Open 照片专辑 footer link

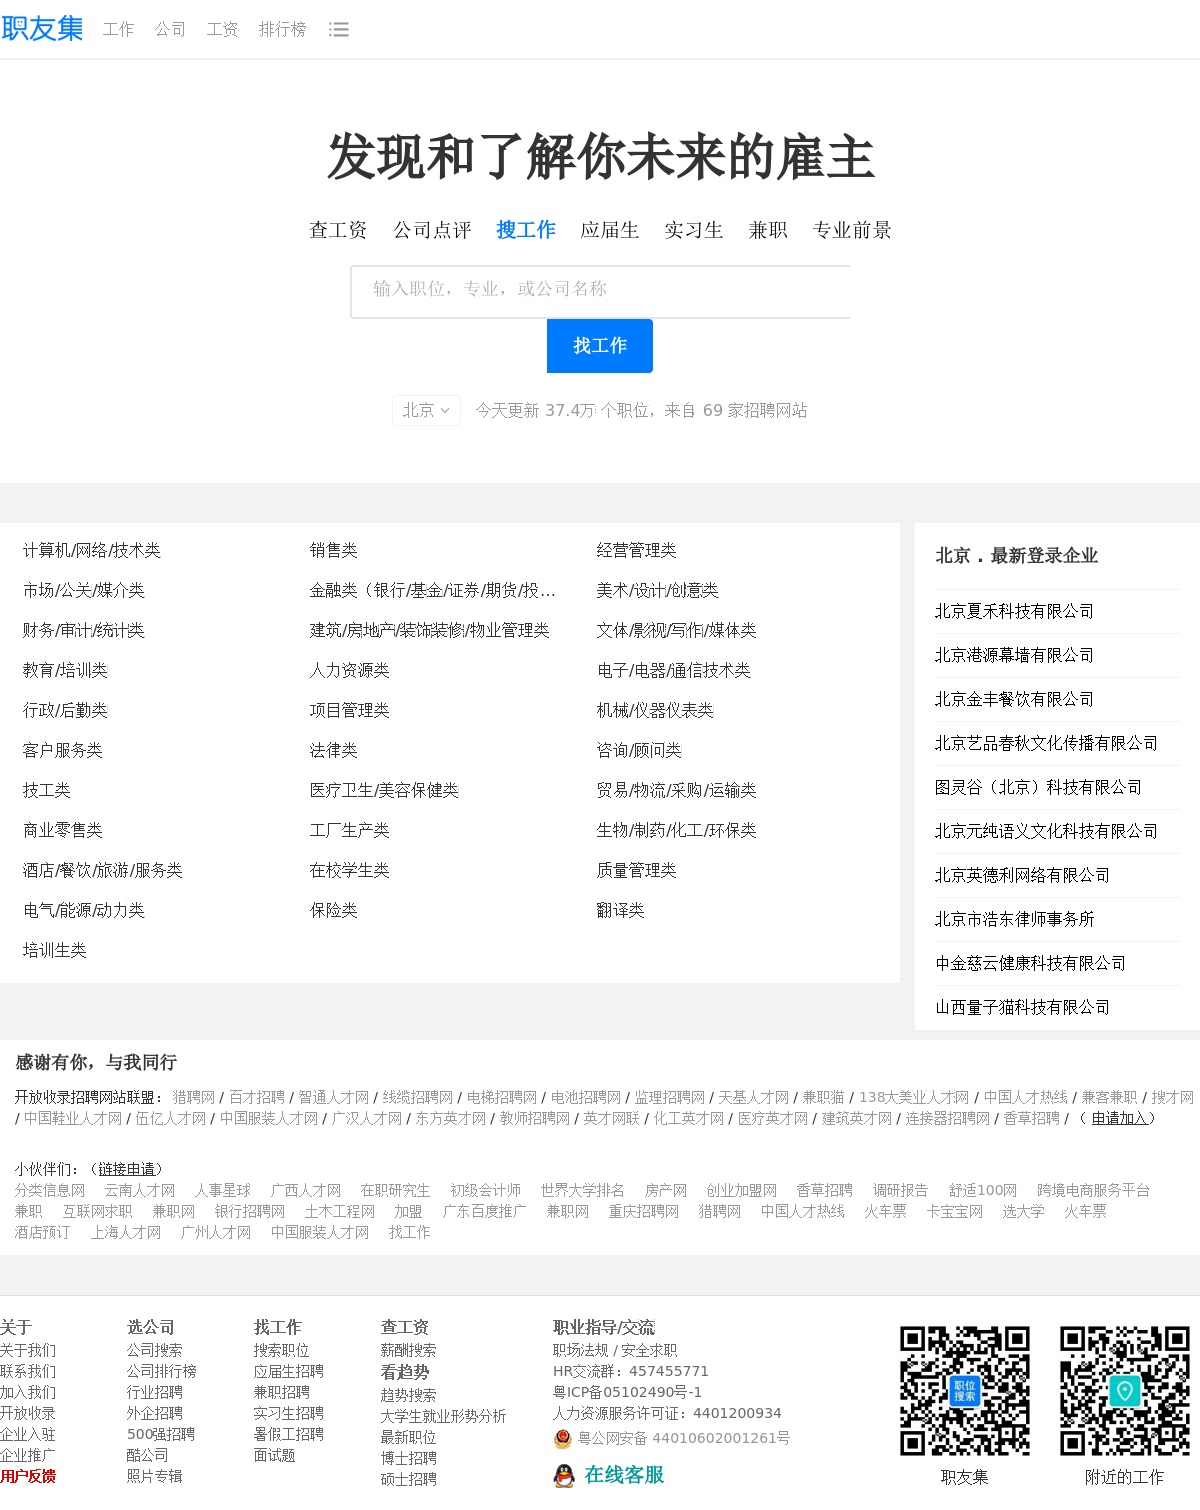(x=155, y=1476)
